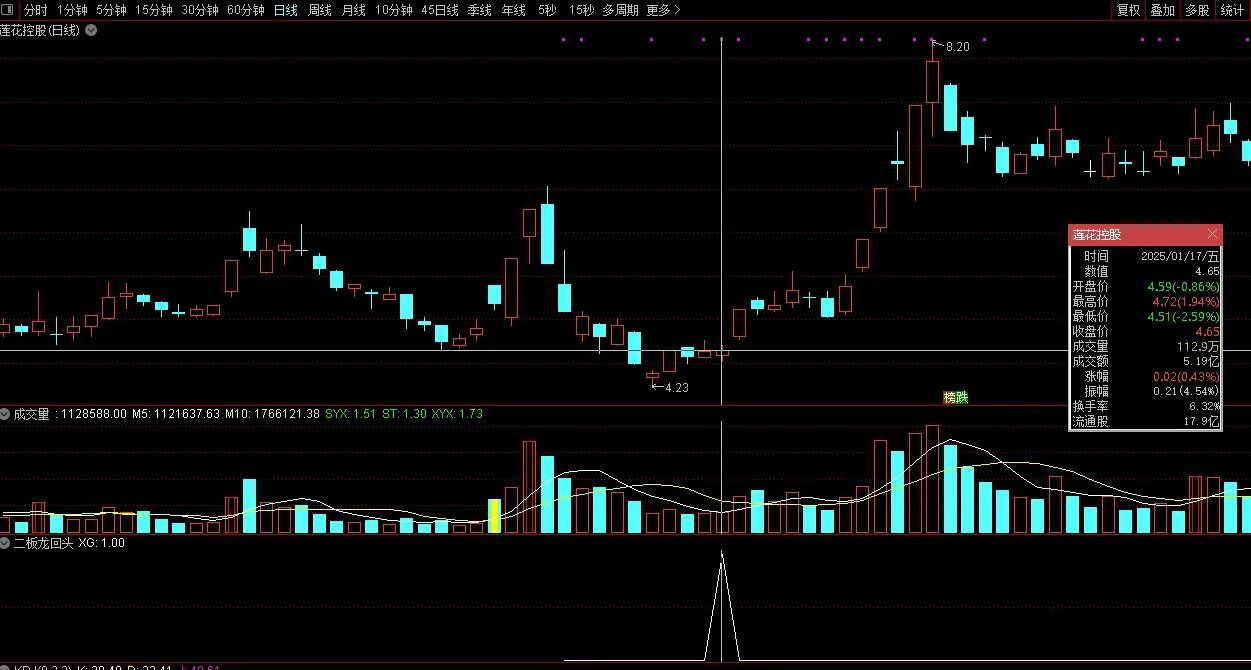Click 成交额 5.19亿 row in popup

coord(1145,362)
